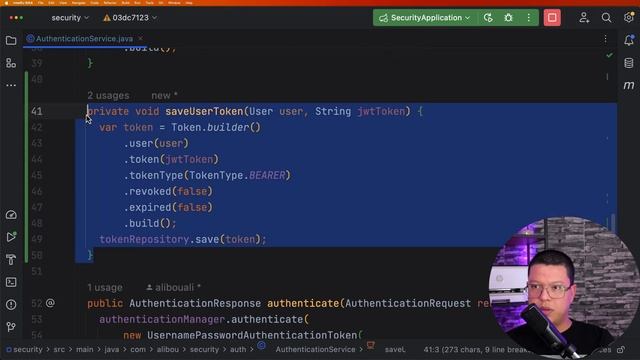Click the green inspections checkmark widget

click(x=609, y=55)
